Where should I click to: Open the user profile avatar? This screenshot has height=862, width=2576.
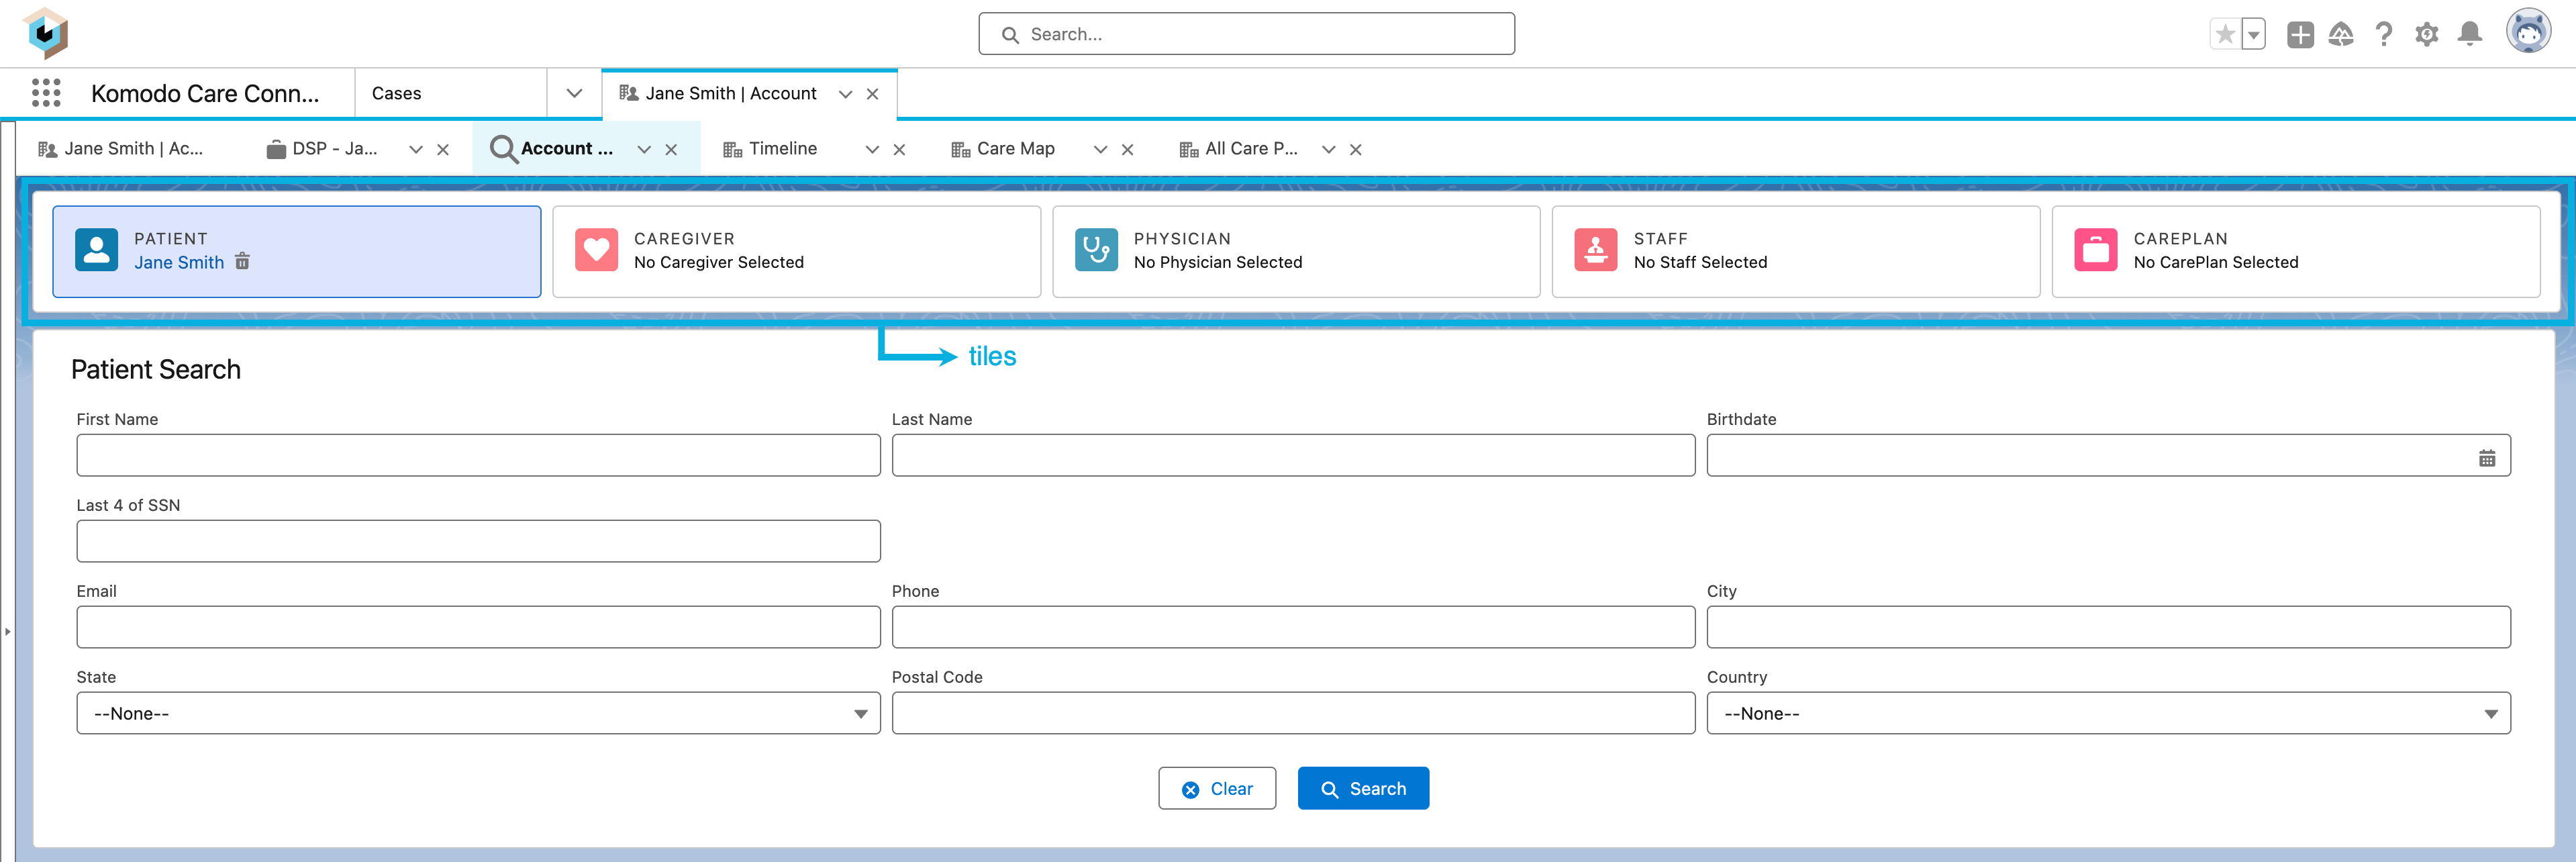click(2528, 32)
